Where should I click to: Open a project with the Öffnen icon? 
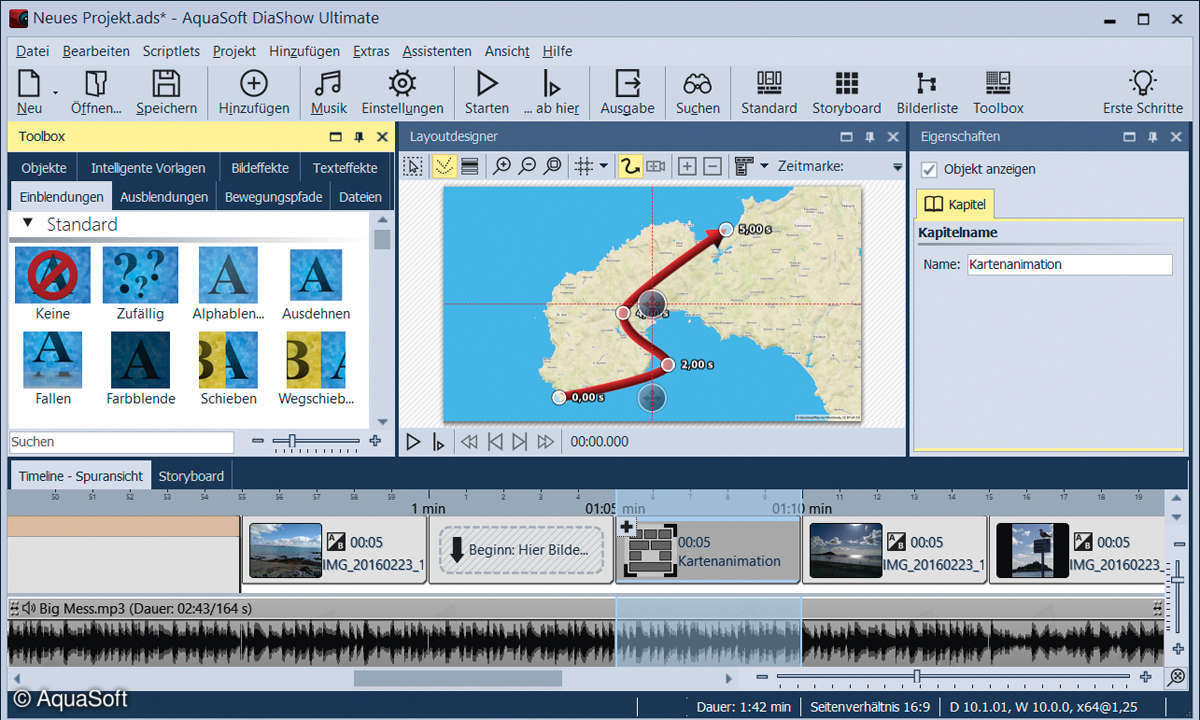coord(96,83)
